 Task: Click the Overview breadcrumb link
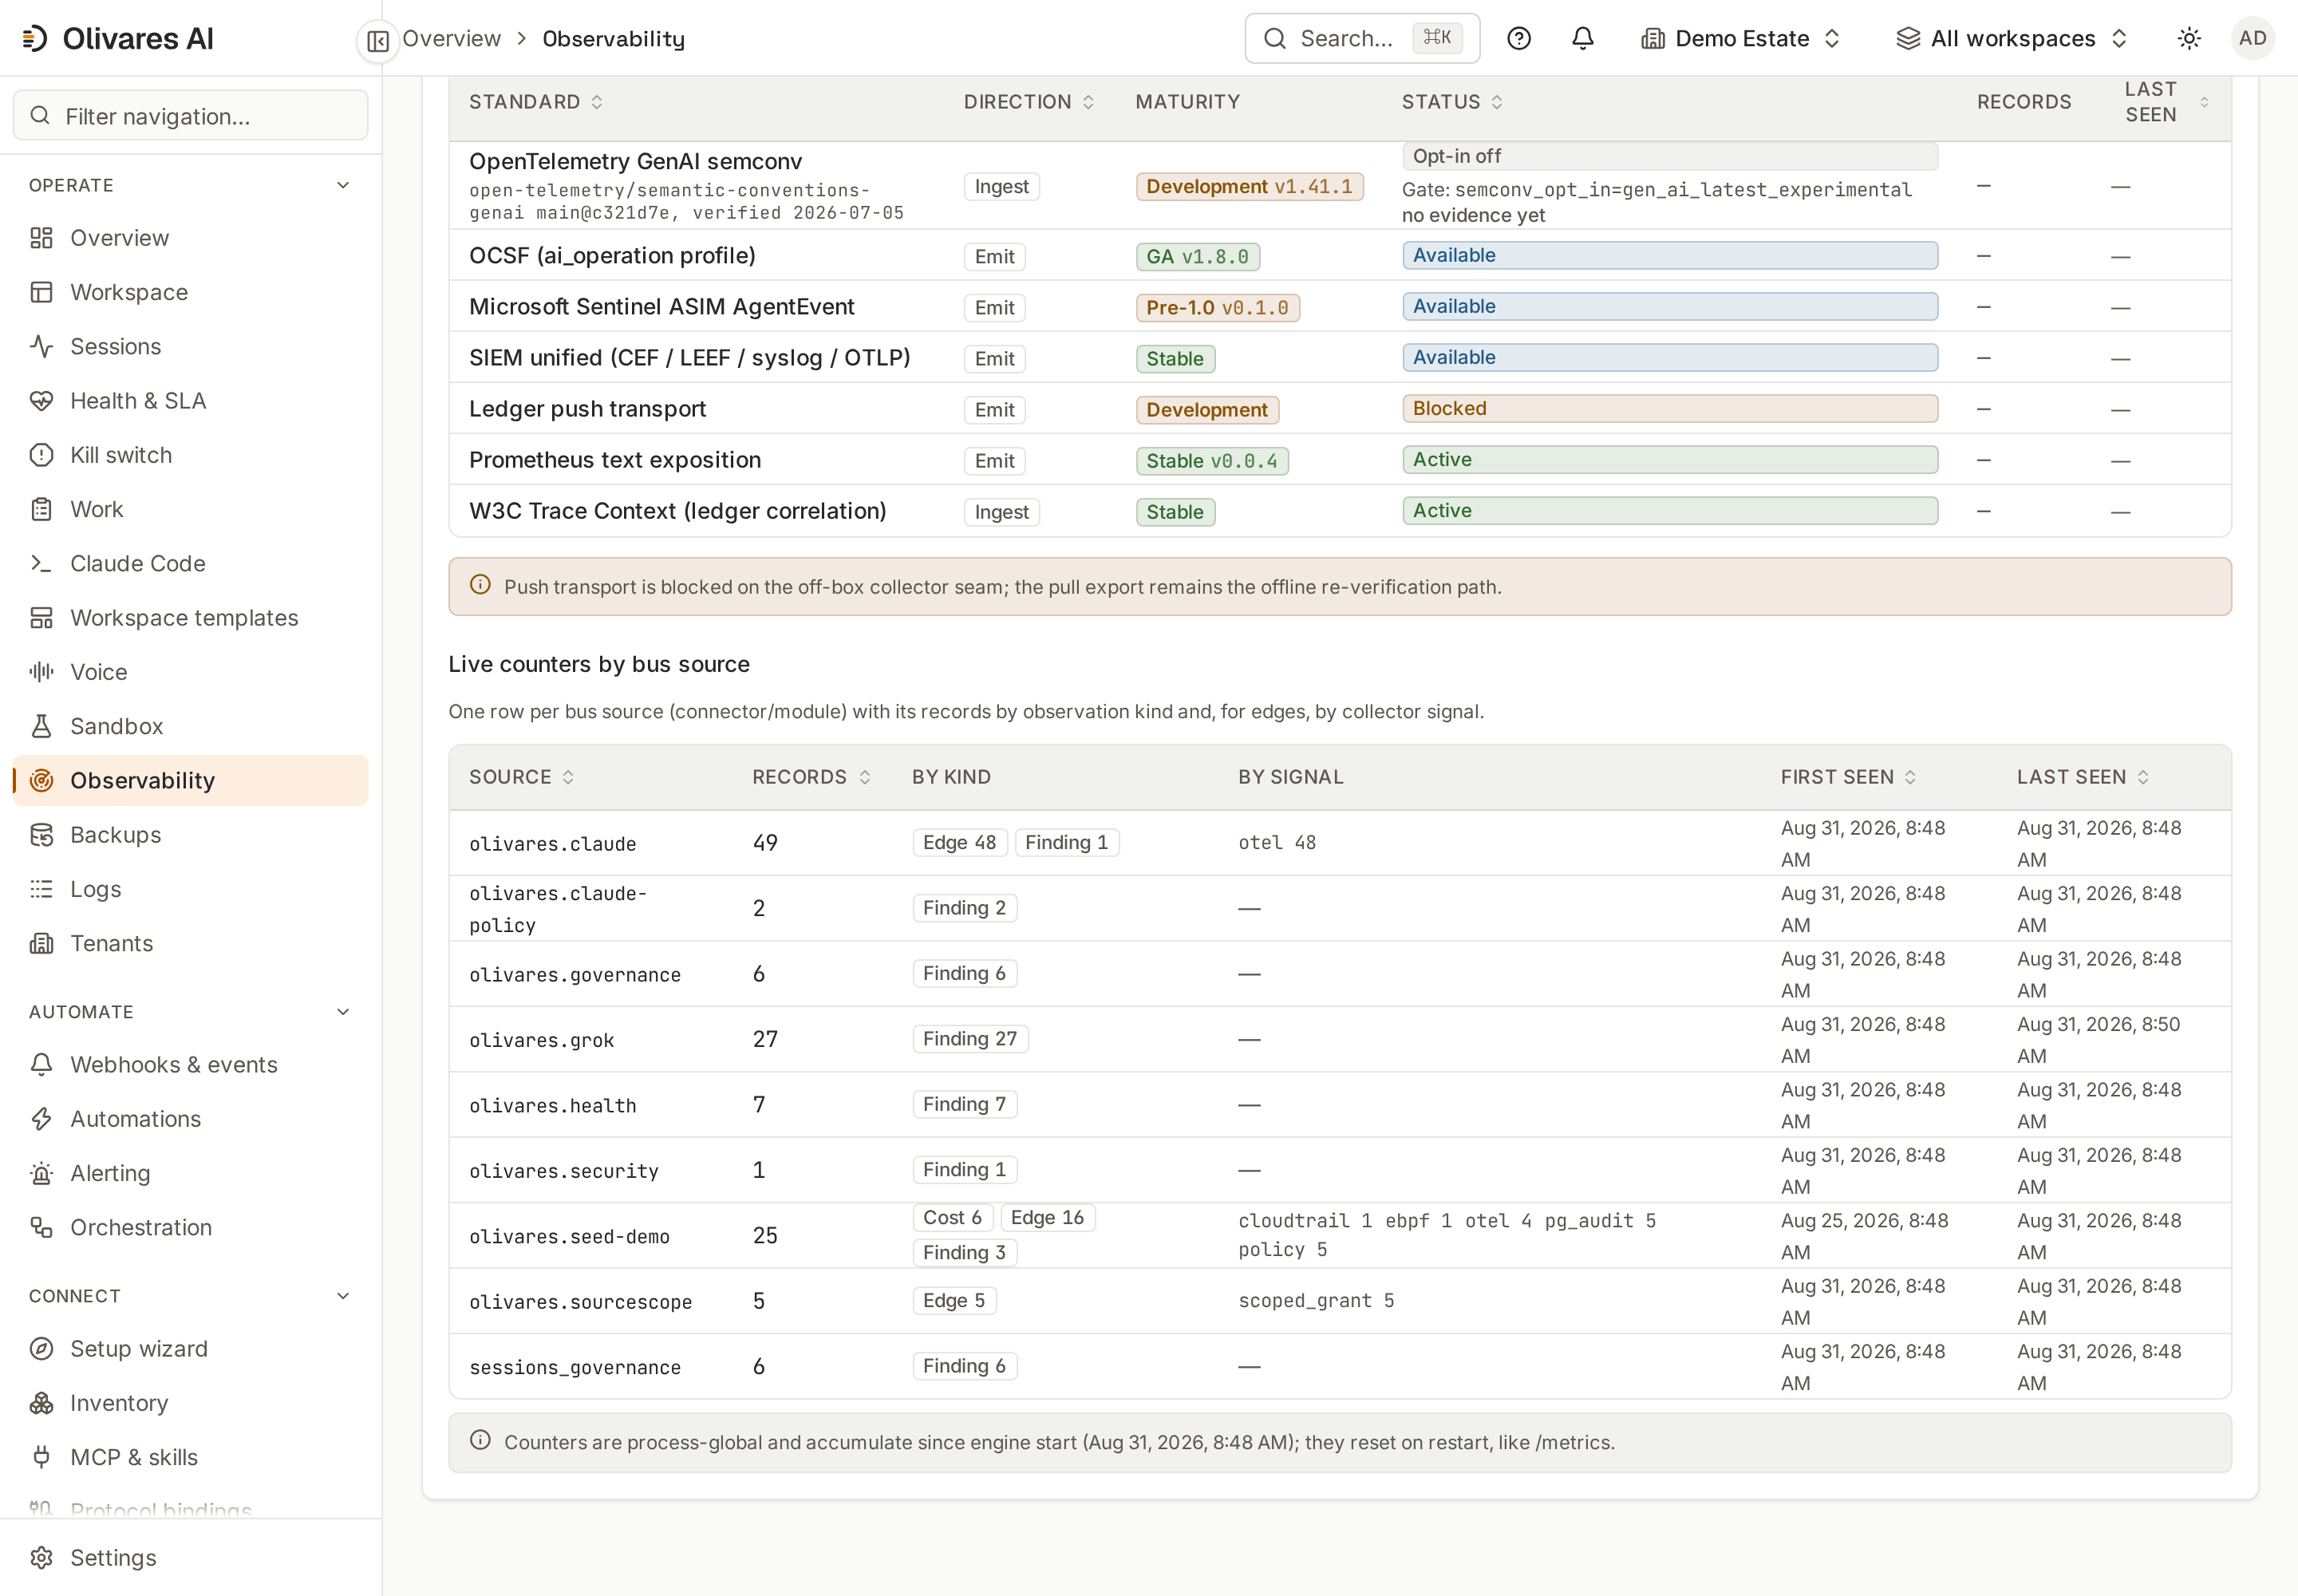pos(451,38)
